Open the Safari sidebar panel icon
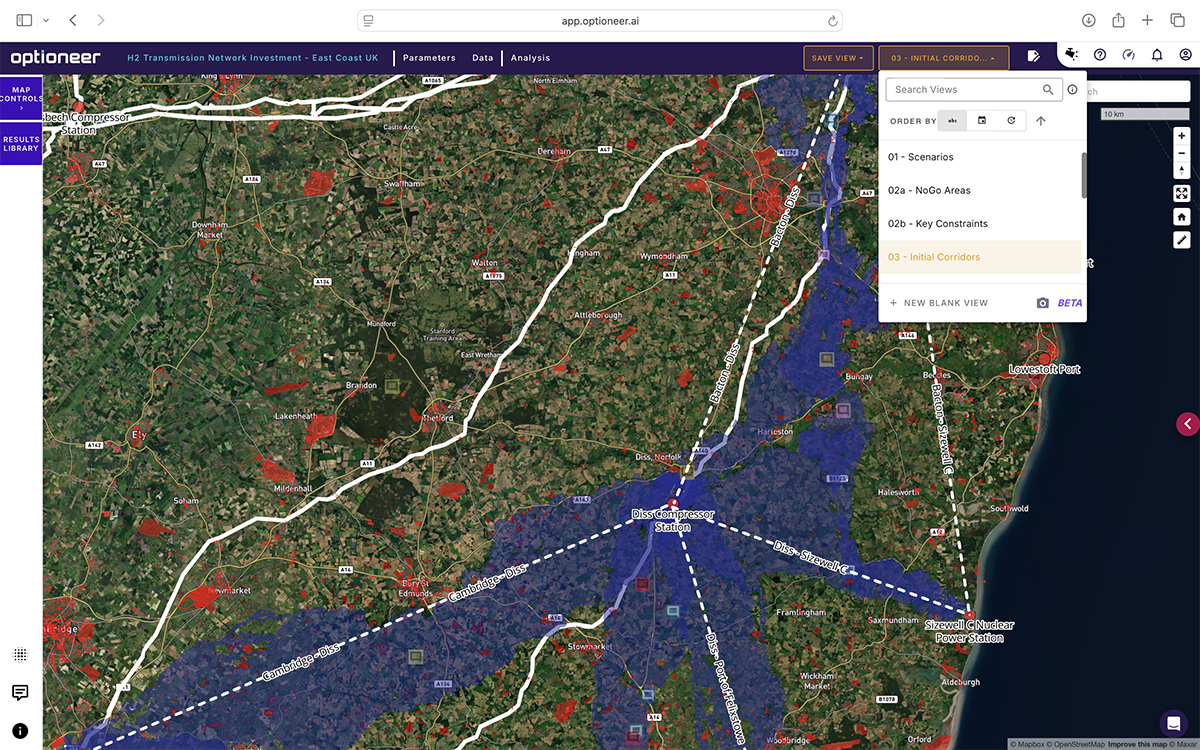The height and width of the screenshot is (750, 1200). click(24, 20)
